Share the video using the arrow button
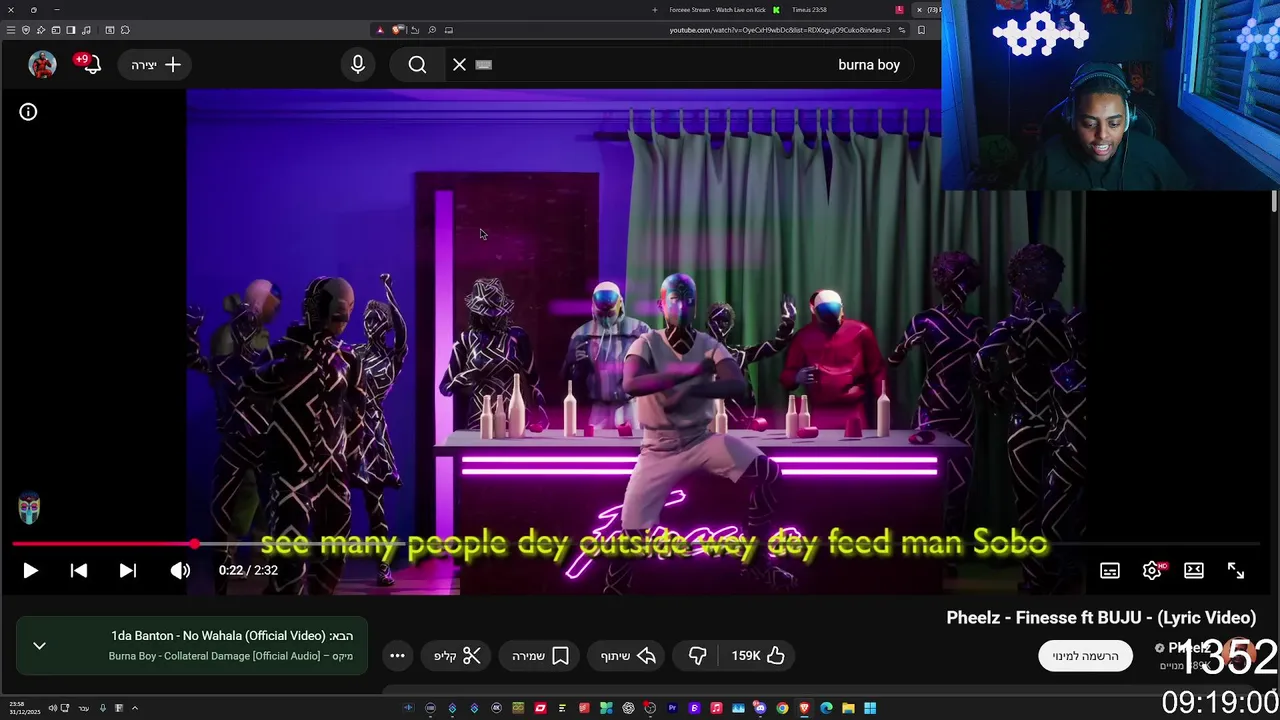 point(628,656)
